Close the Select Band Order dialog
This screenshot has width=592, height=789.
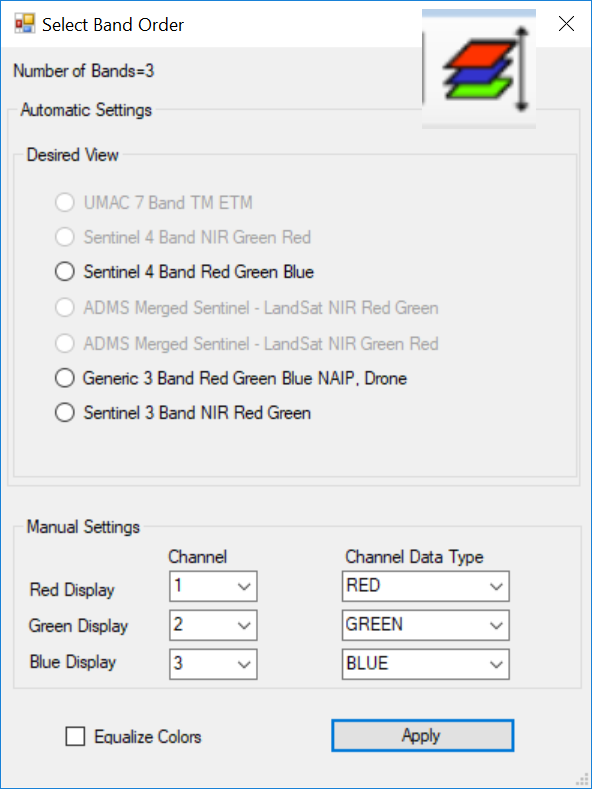[x=566, y=24]
